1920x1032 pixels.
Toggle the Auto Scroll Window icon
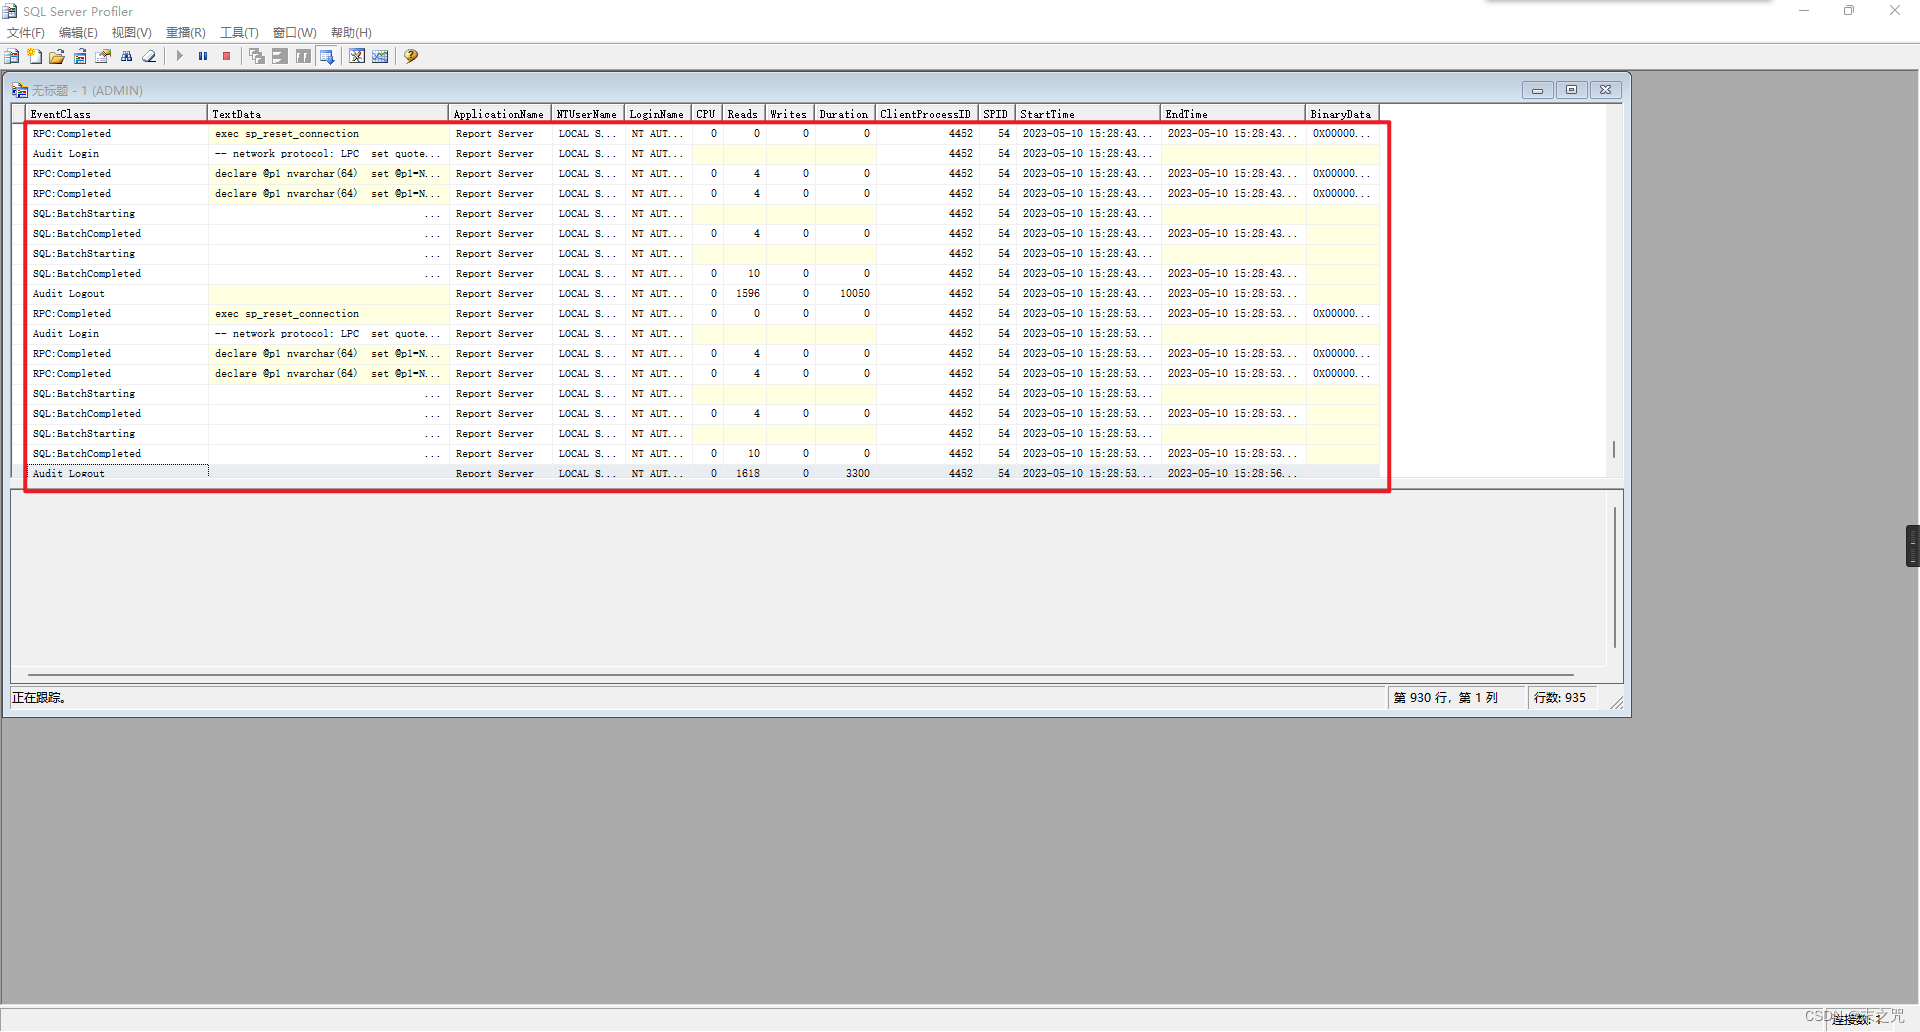(327, 56)
